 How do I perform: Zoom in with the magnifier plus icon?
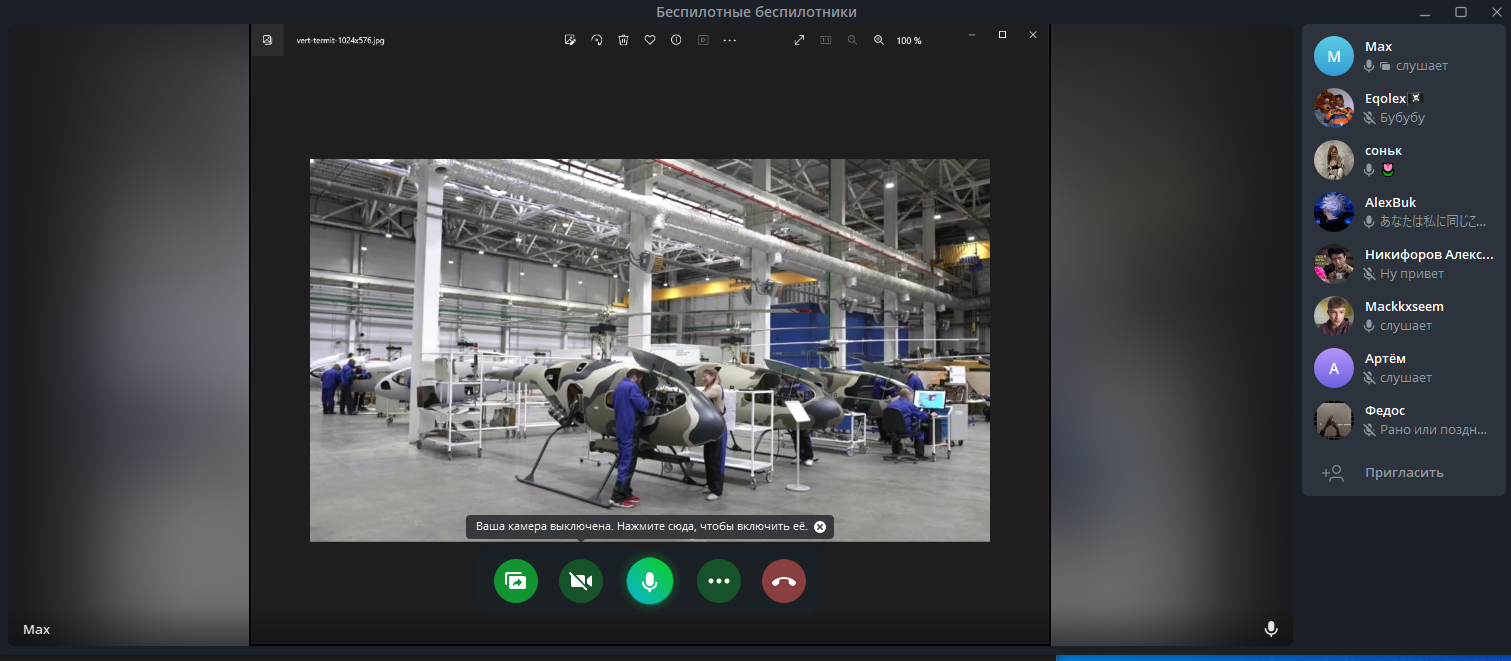(879, 40)
